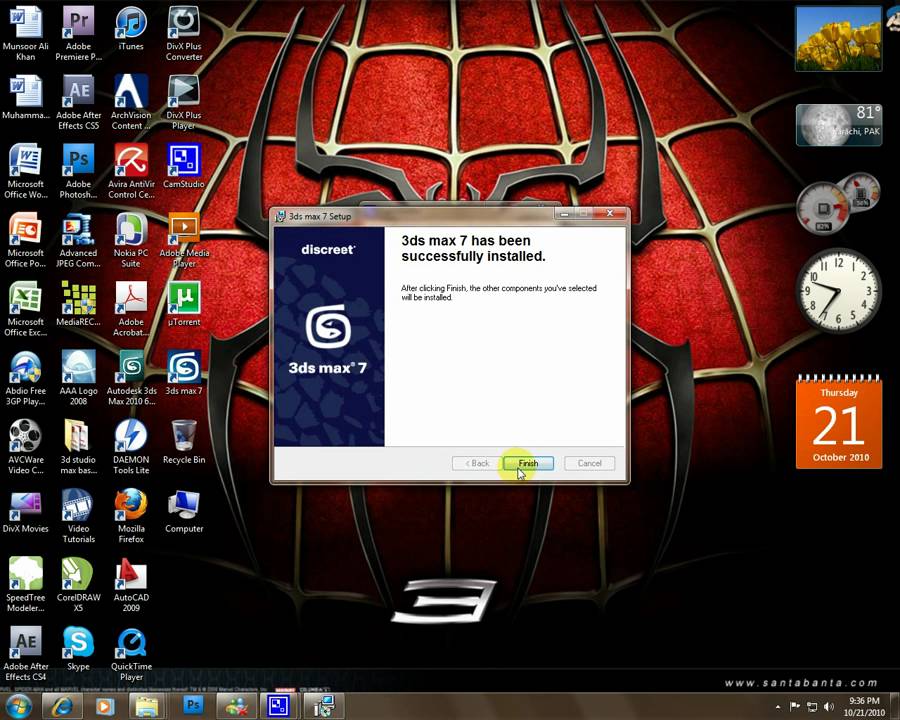The width and height of the screenshot is (900, 720).
Task: Click the weather gadget showing 81°
Action: pyautogui.click(x=839, y=125)
